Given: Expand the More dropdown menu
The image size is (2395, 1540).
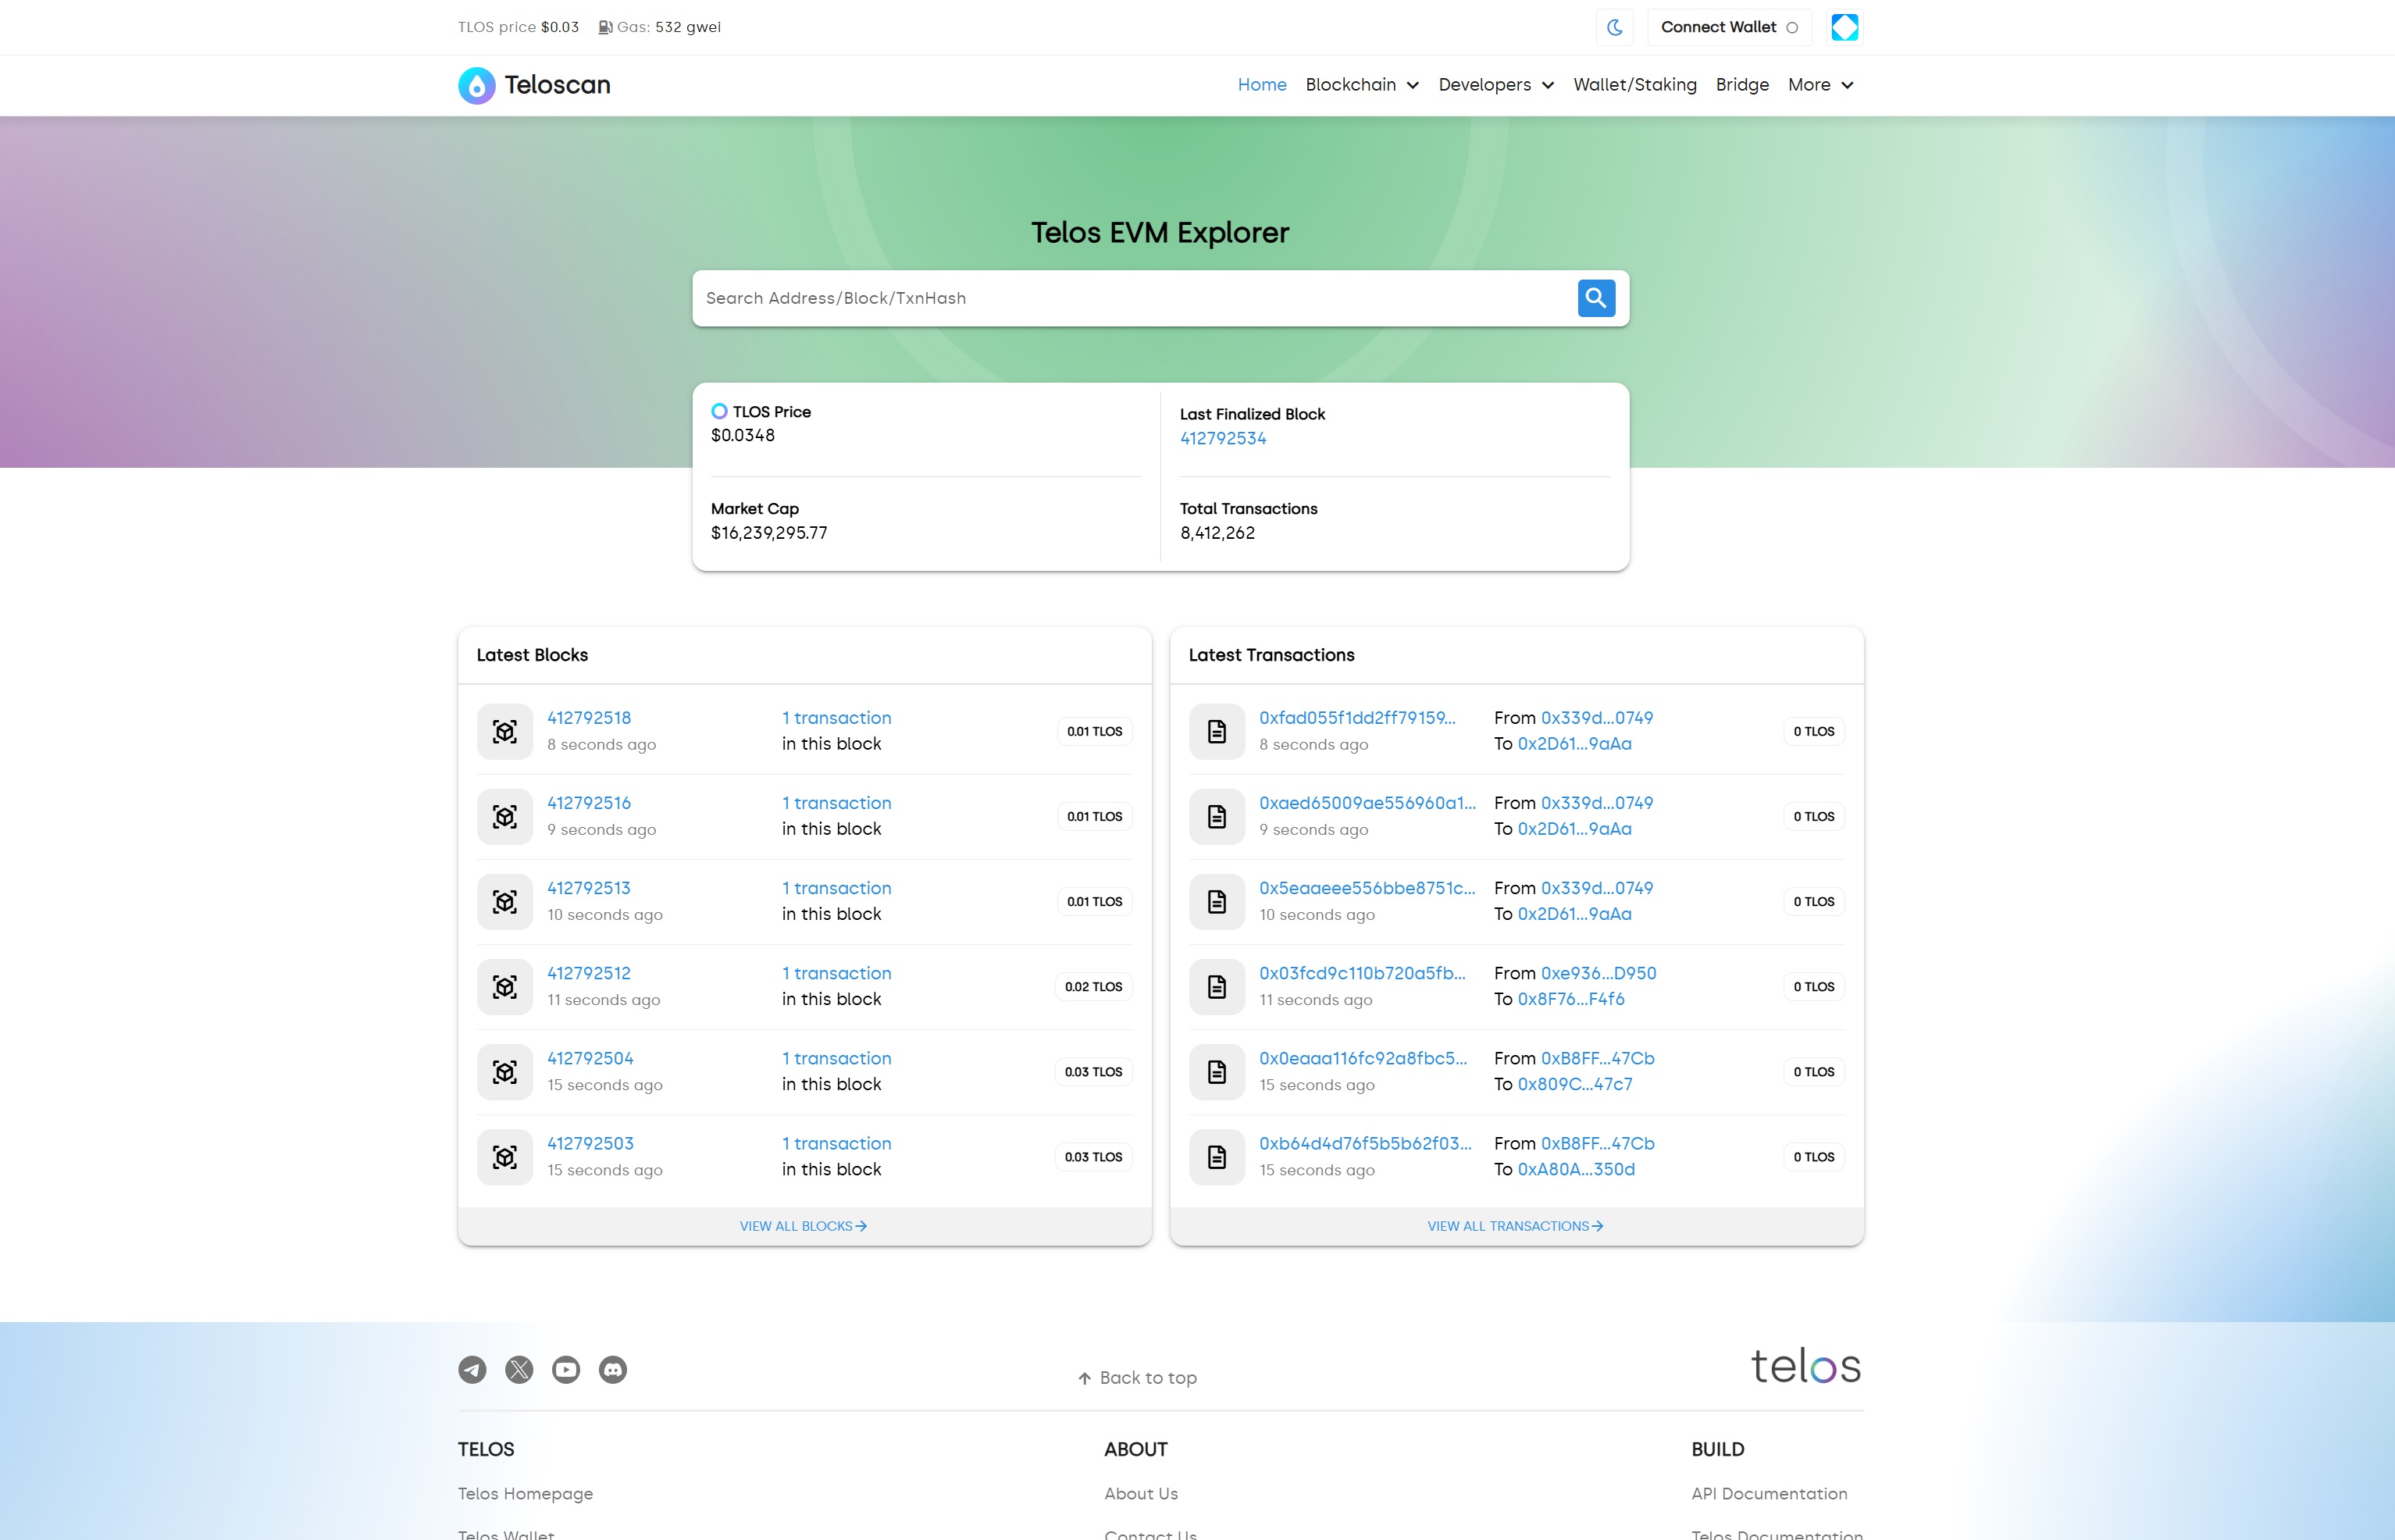Looking at the screenshot, I should [1820, 85].
